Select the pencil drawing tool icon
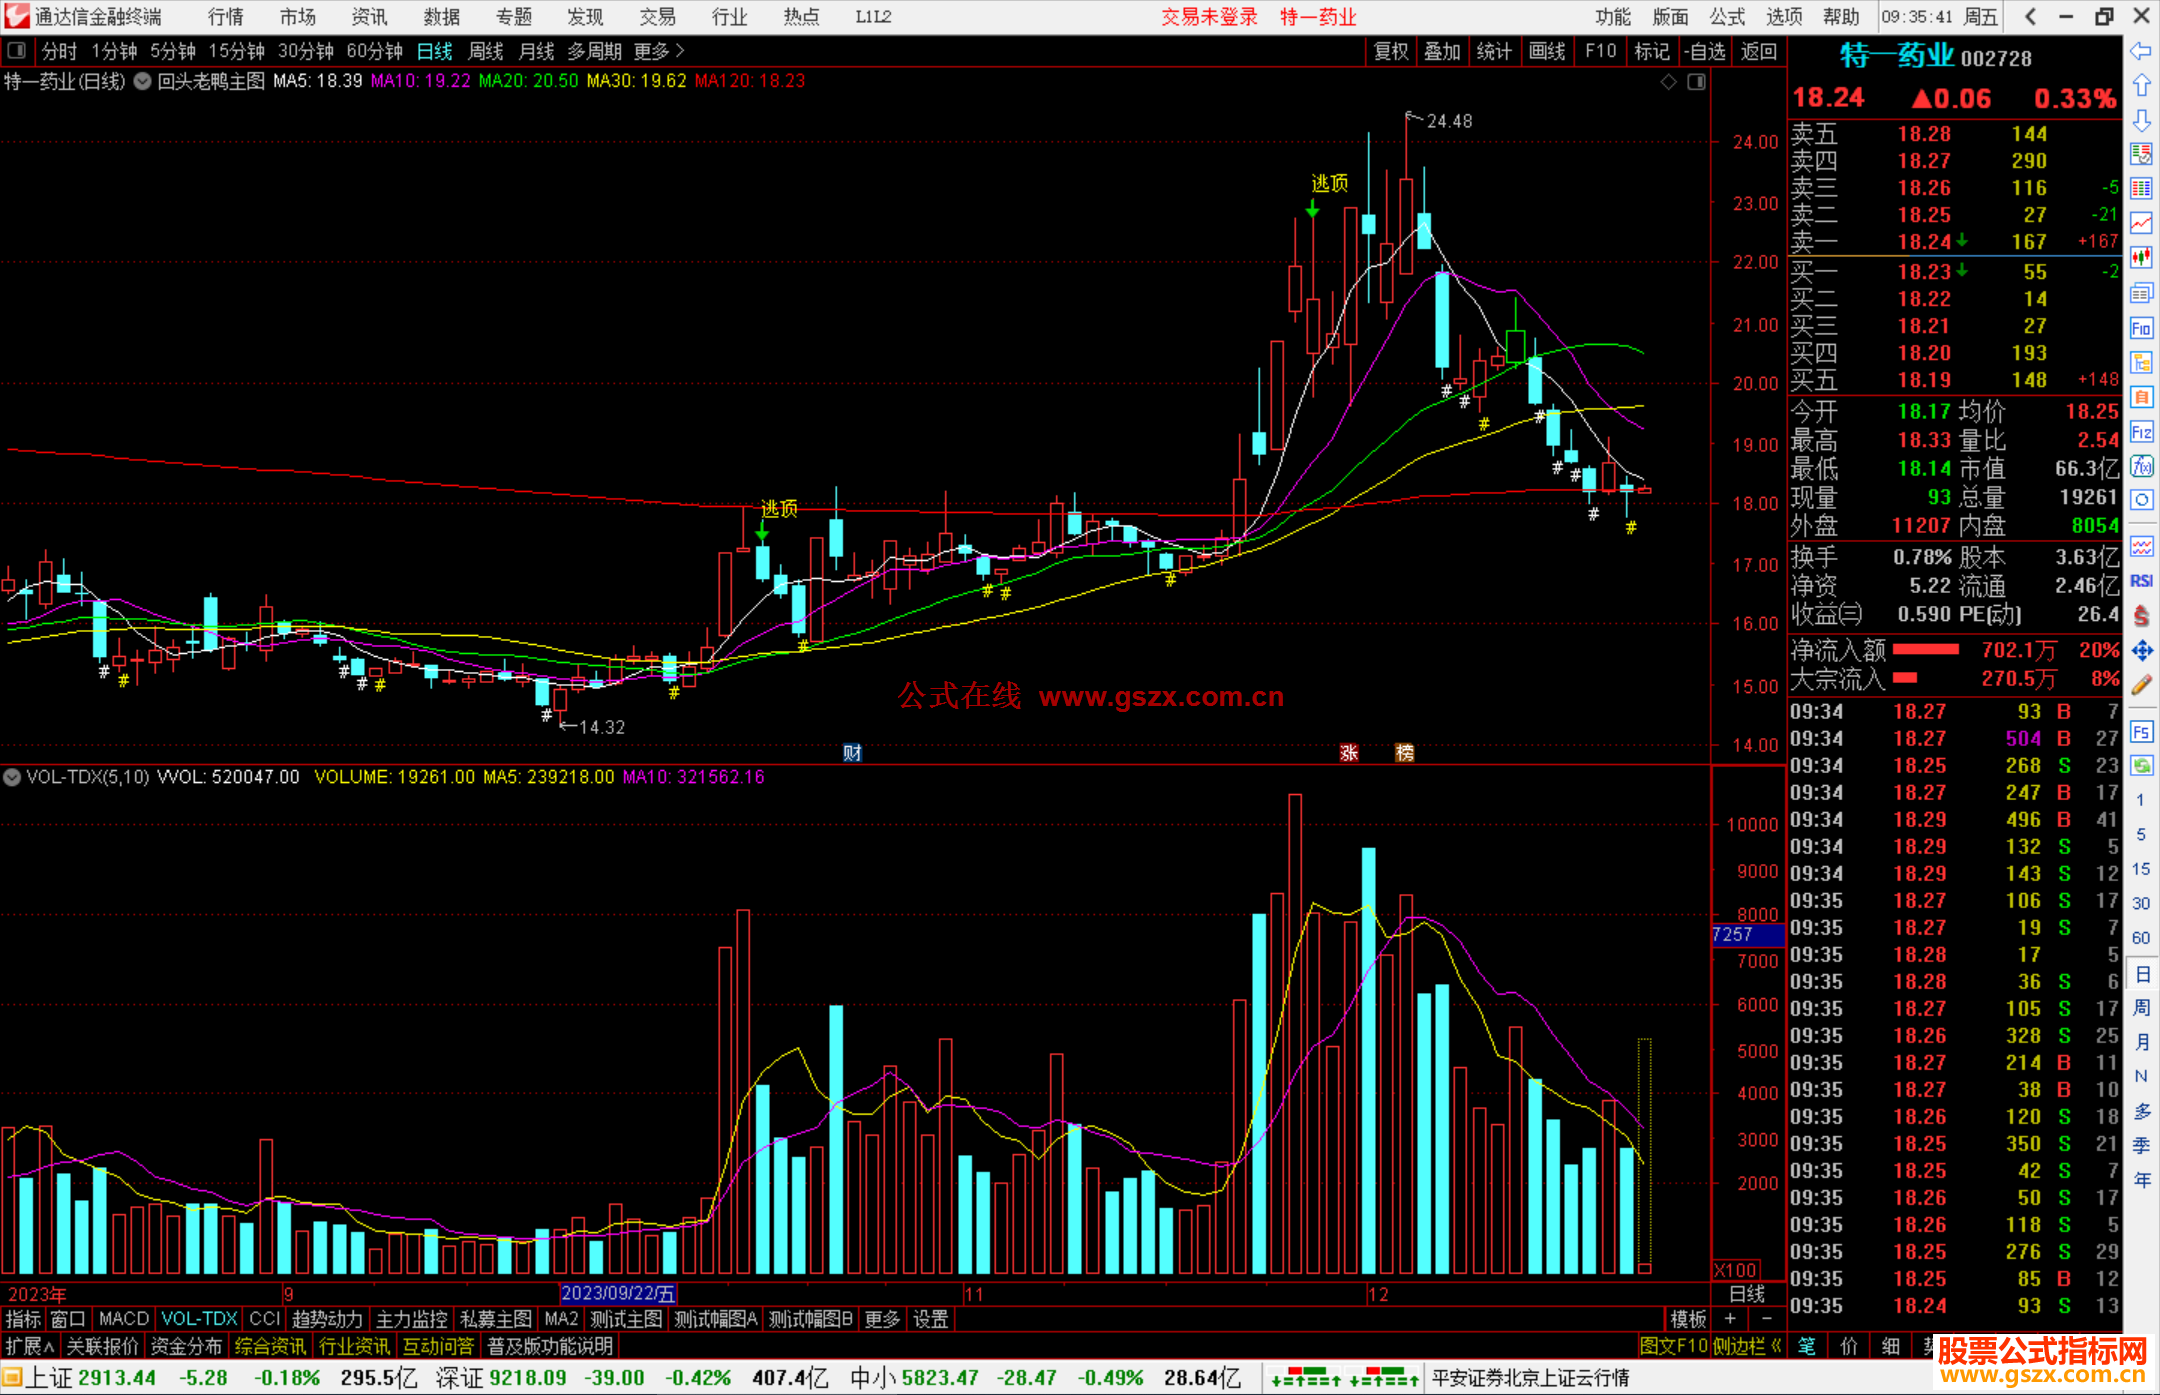 pos(2141,685)
